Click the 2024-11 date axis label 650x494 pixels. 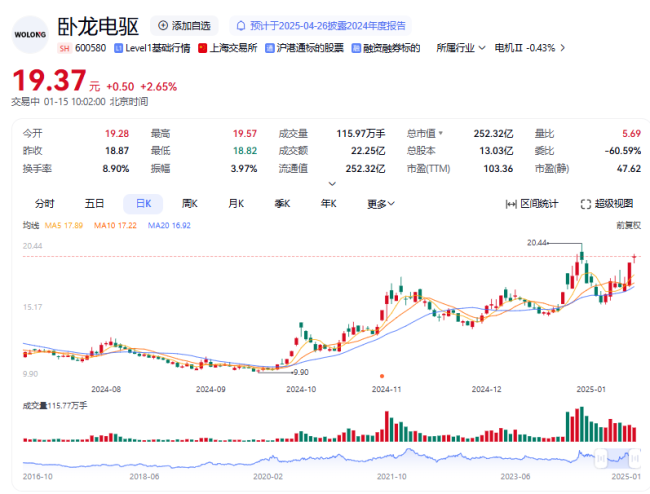386,390
